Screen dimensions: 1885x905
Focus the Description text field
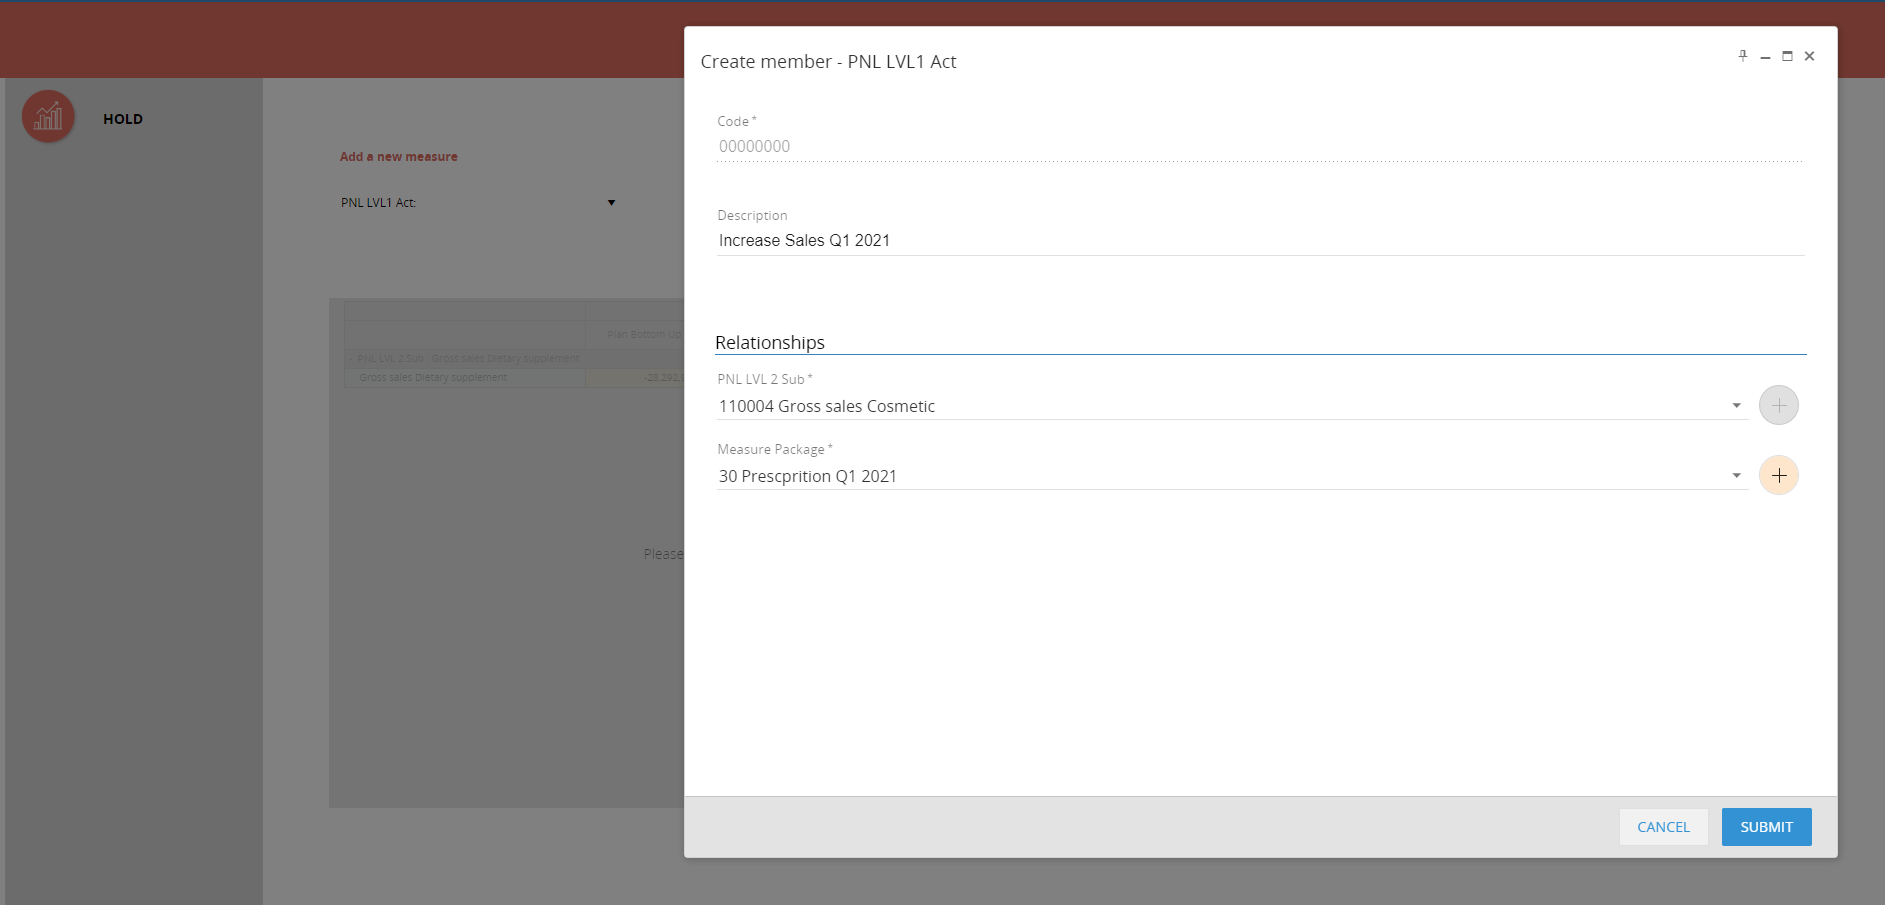click(x=1260, y=240)
